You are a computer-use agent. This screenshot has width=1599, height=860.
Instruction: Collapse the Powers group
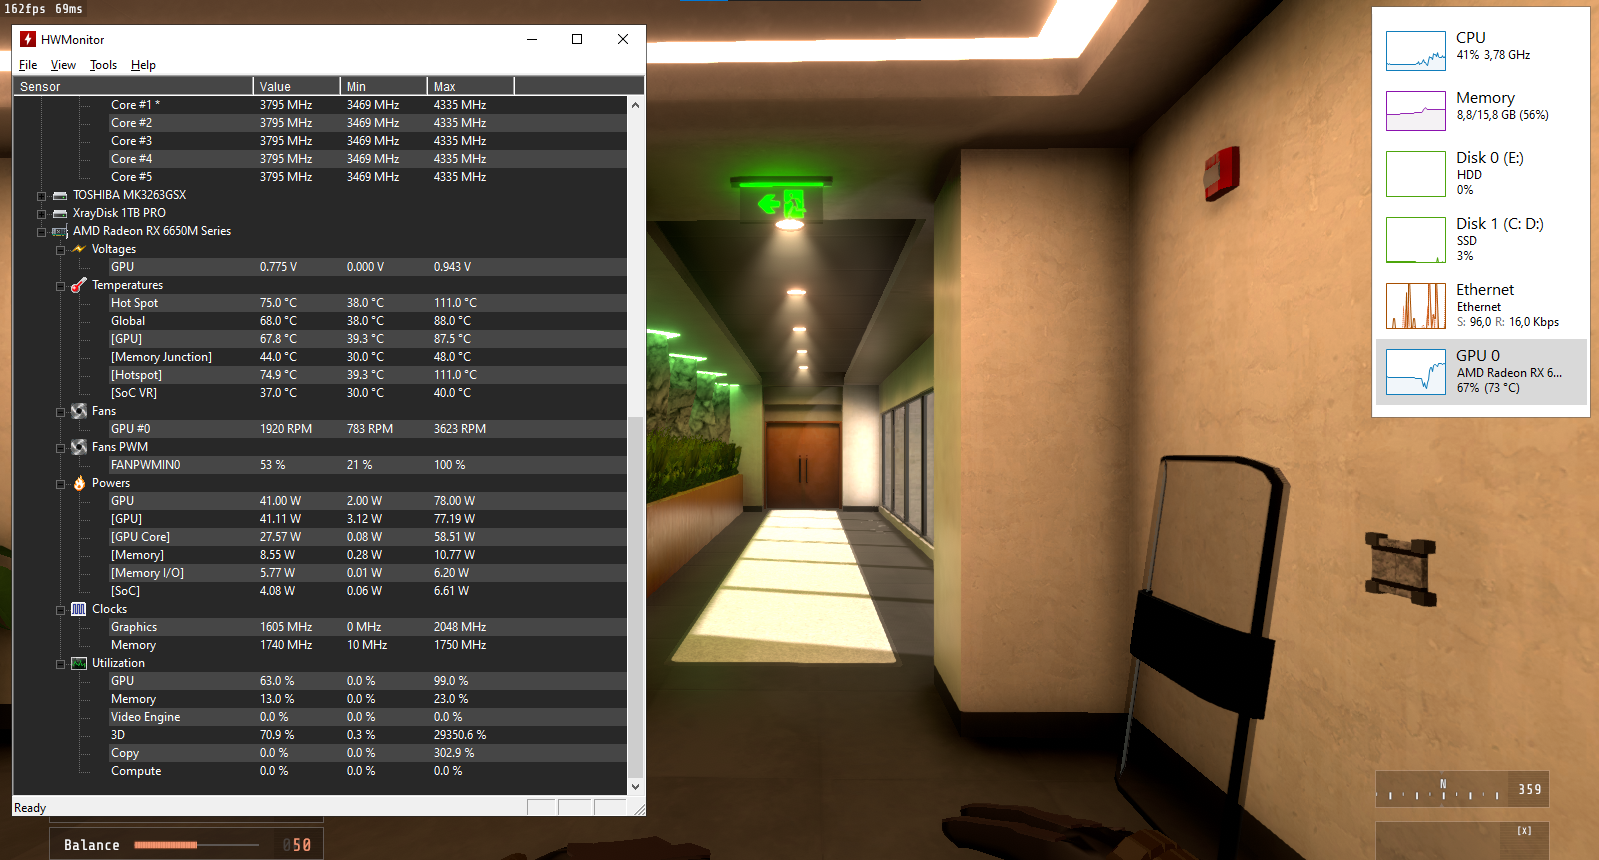point(60,484)
